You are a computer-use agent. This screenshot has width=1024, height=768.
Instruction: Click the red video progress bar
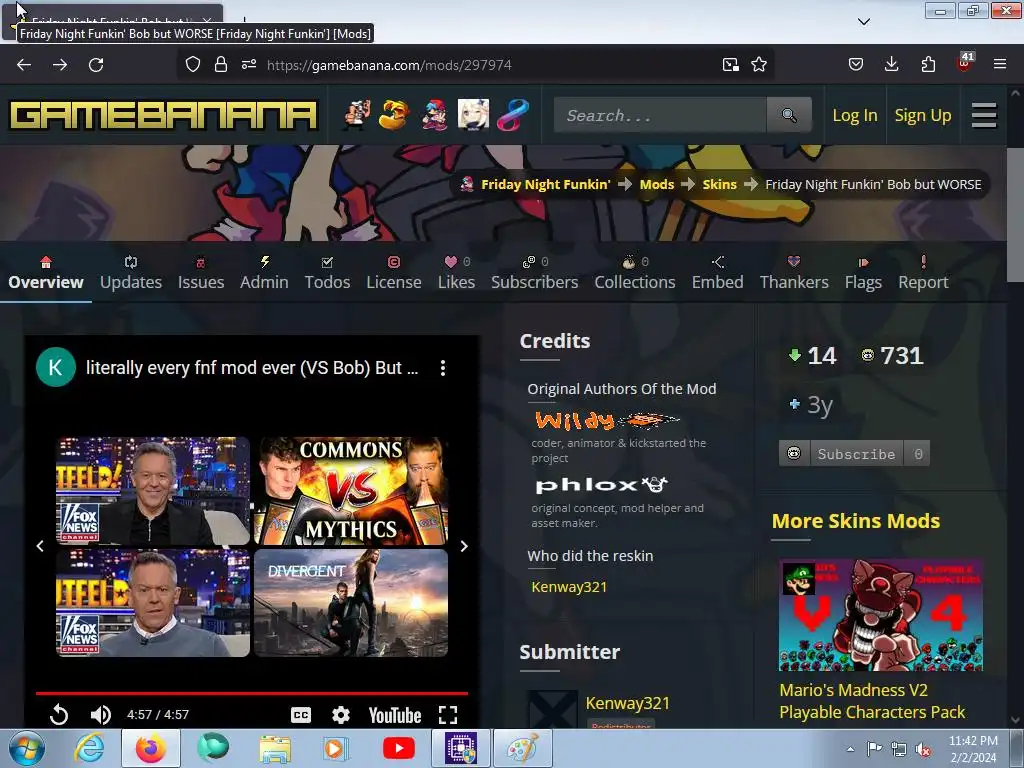252,693
